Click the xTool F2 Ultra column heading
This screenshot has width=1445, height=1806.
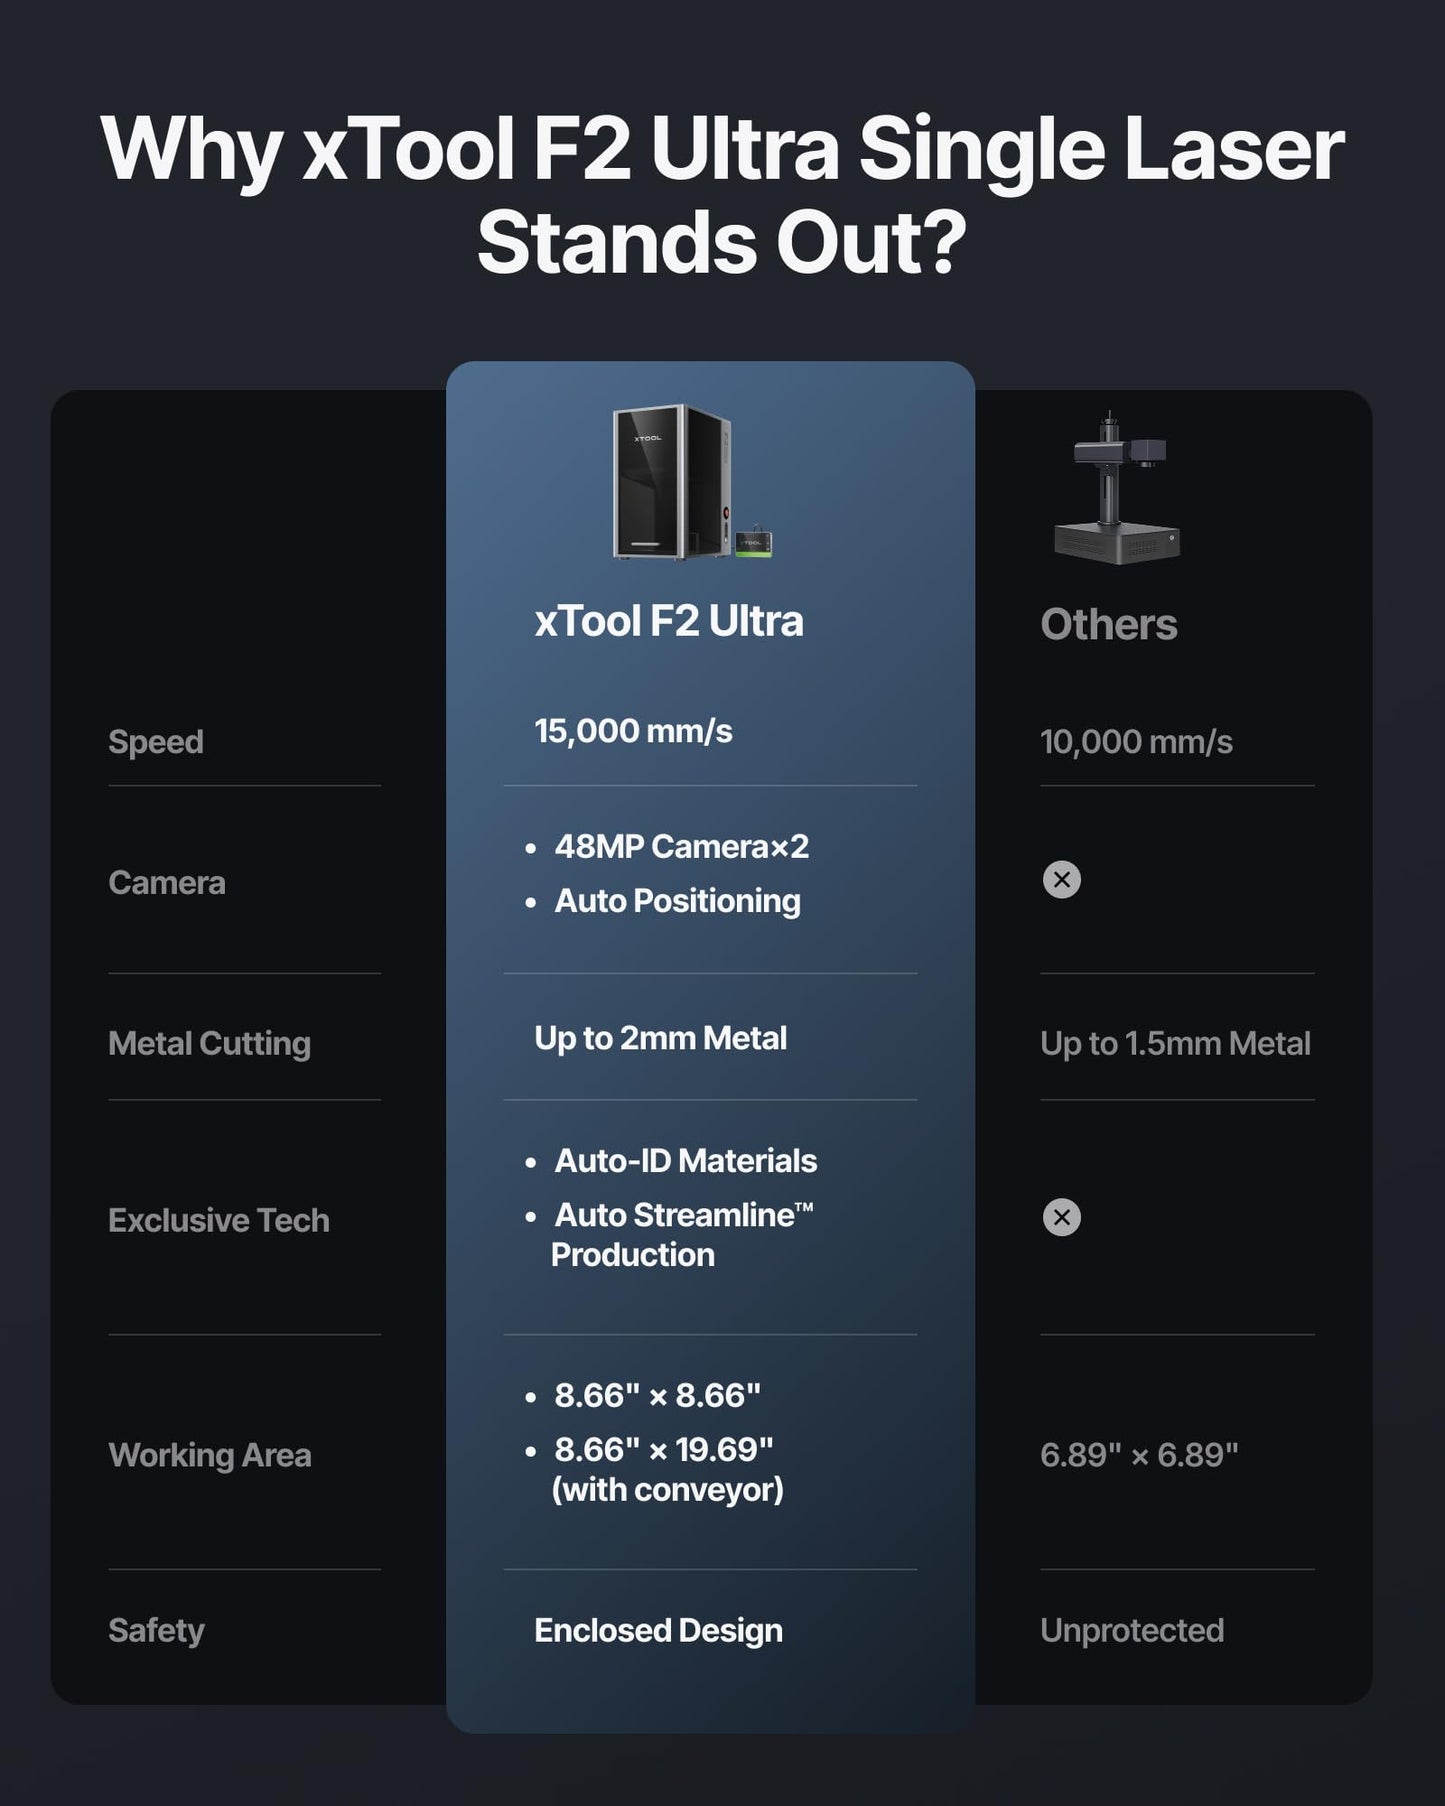[669, 621]
